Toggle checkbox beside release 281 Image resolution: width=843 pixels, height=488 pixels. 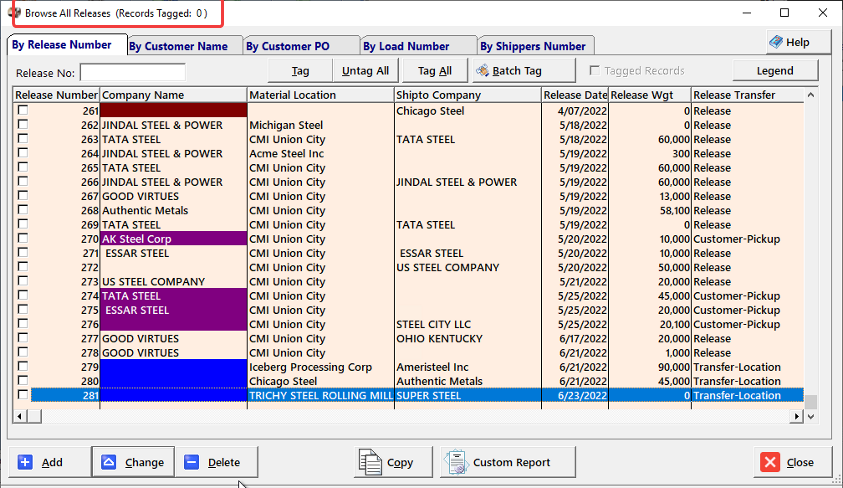point(23,395)
